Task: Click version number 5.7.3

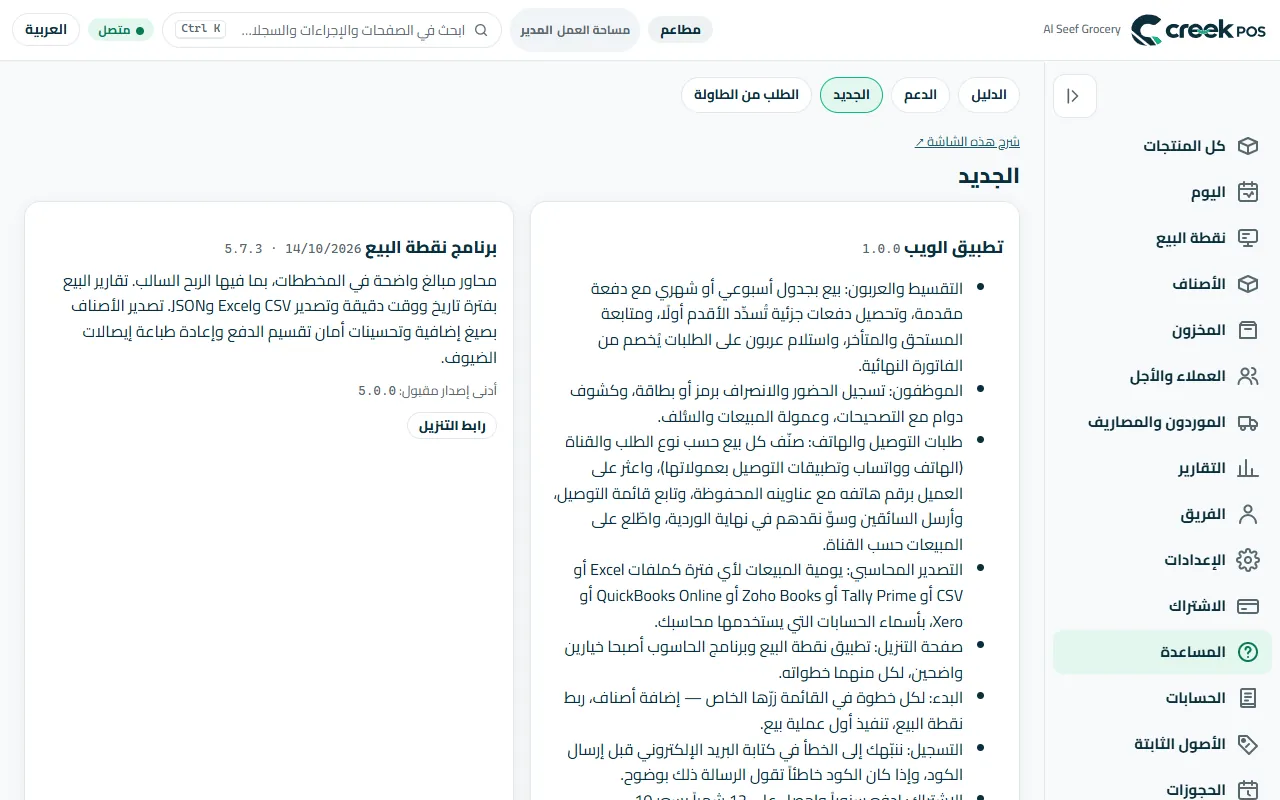Action: [243, 248]
